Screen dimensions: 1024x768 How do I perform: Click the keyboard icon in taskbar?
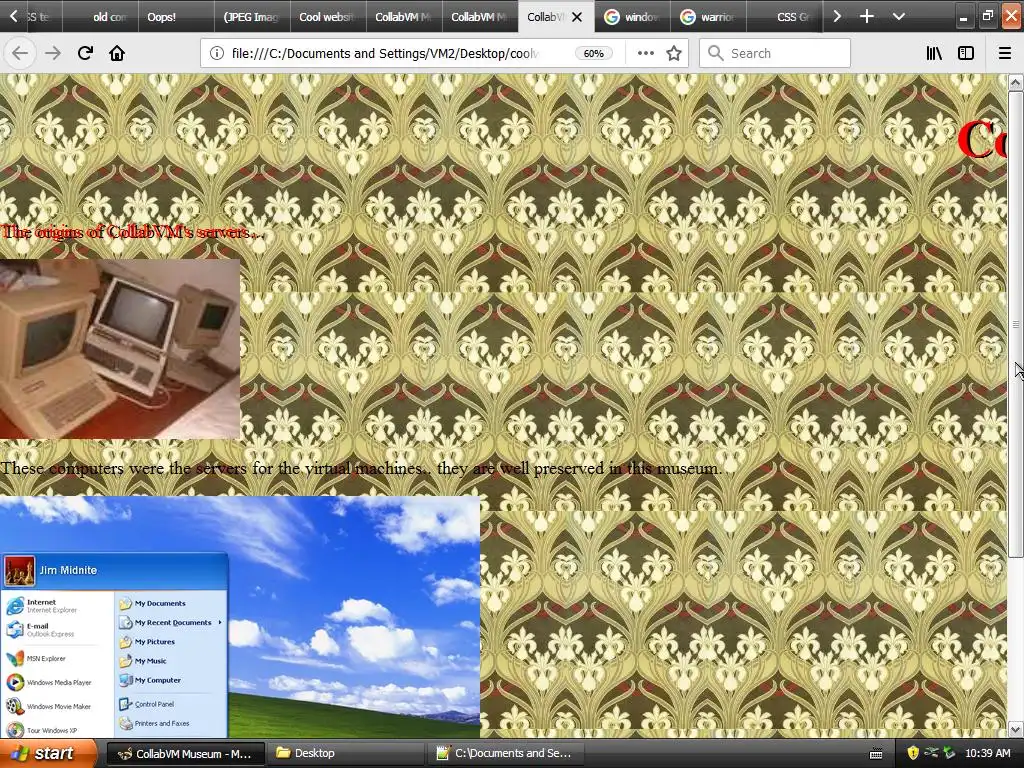pyautogui.click(x=876, y=754)
